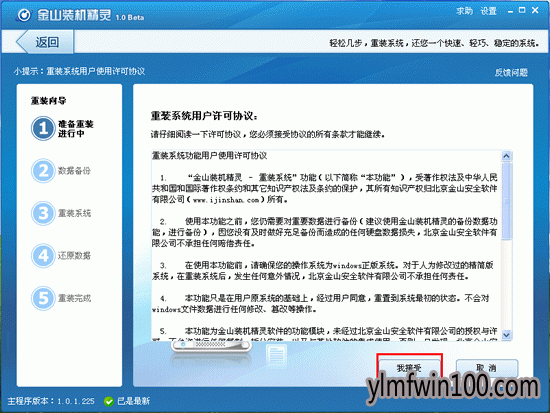The height and width of the screenshot is (413, 550).
Task: Select step 4 还原数据 circle icon
Action: coord(43,255)
